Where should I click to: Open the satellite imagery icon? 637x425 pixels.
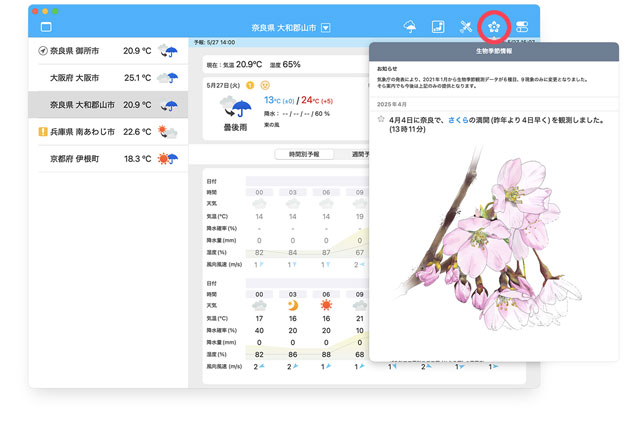[466, 27]
